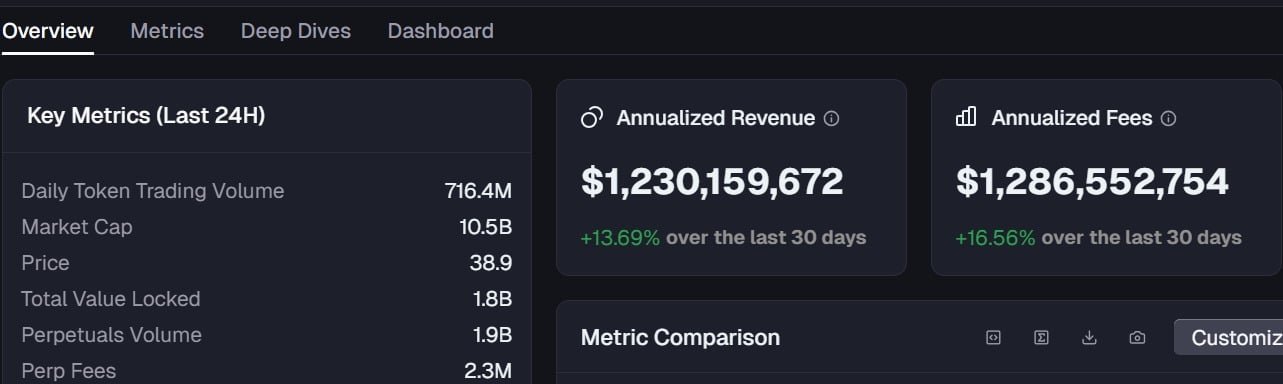1283x384 pixels.
Task: Download the Metric Comparison data
Action: pyautogui.click(x=1089, y=338)
